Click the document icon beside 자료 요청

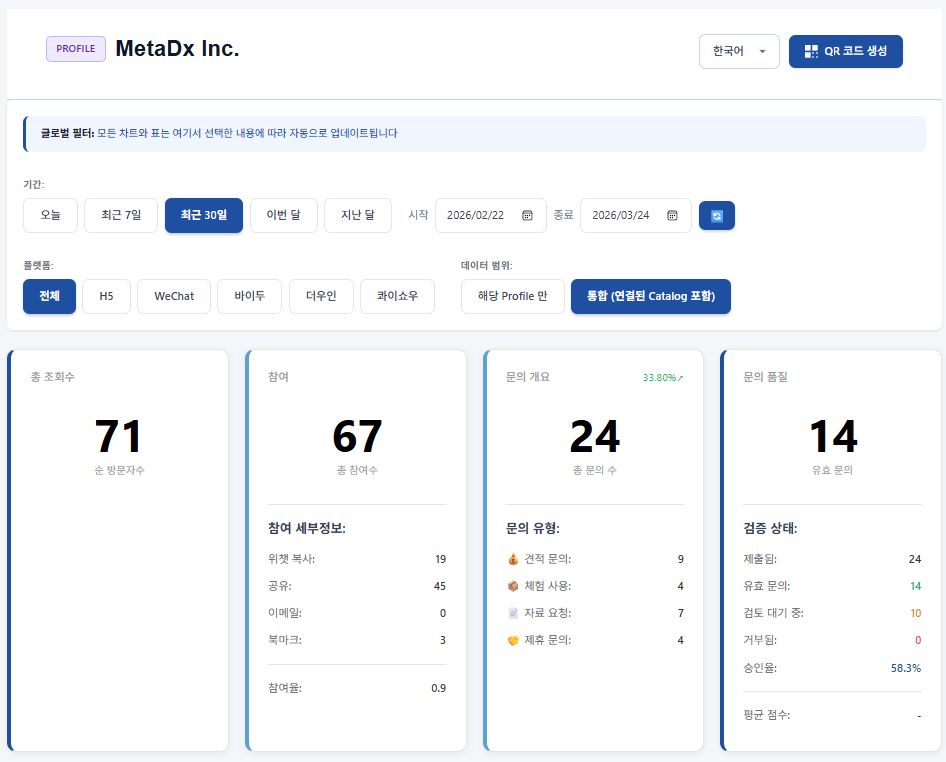pos(514,613)
